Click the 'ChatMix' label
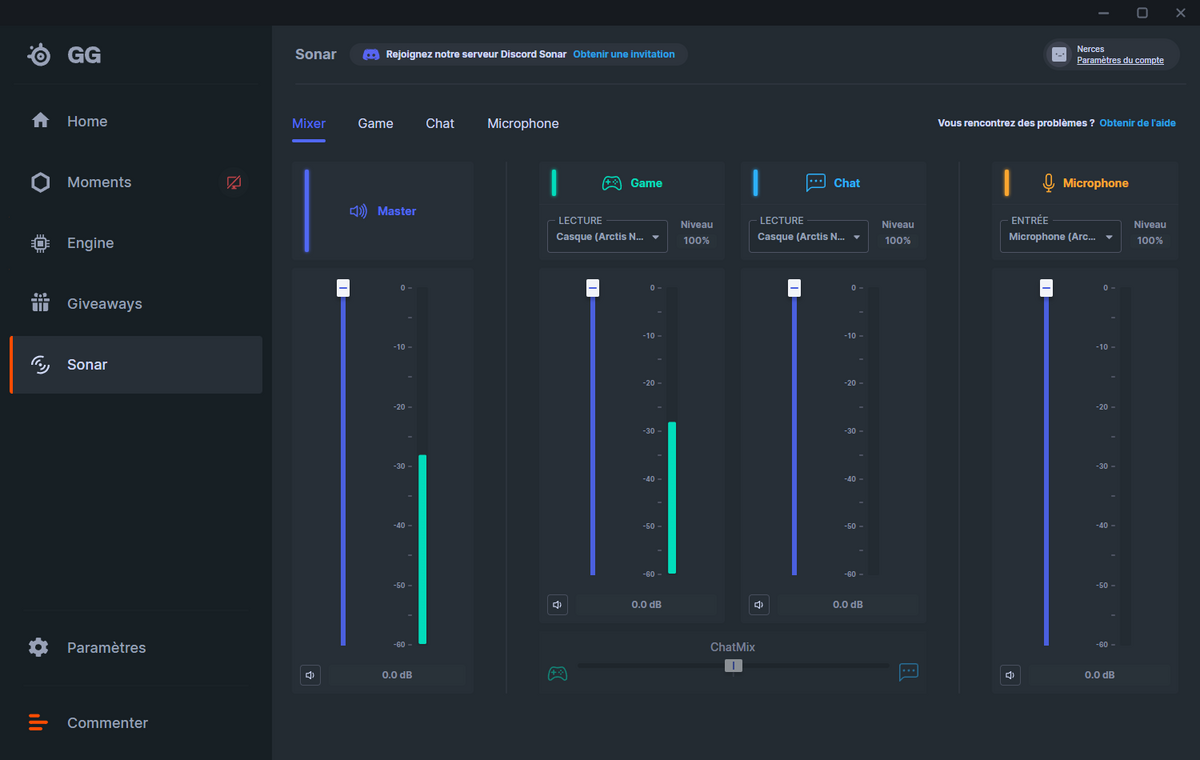This screenshot has width=1200, height=760. click(x=733, y=647)
